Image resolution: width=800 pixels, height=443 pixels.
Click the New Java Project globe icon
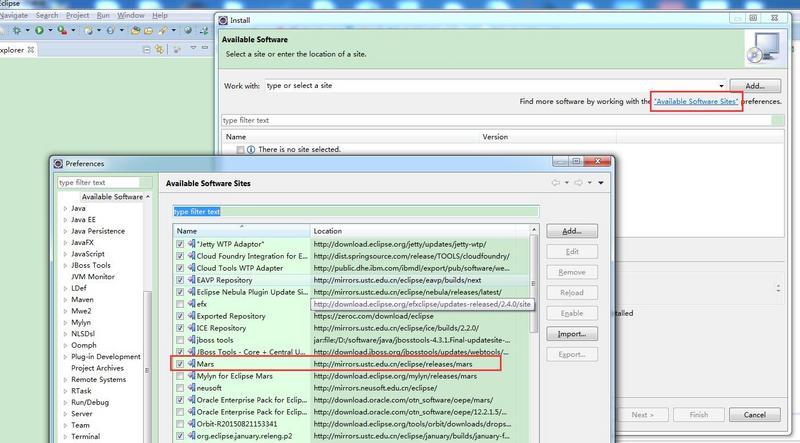[89, 31]
